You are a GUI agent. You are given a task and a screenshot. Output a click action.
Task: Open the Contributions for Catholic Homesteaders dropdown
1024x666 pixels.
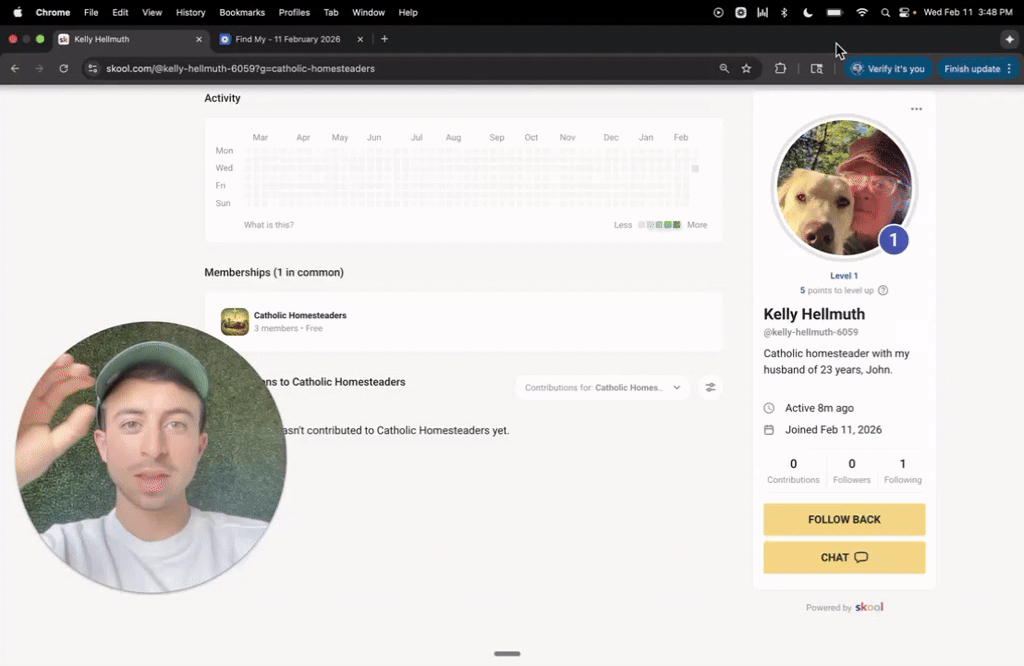tap(603, 387)
